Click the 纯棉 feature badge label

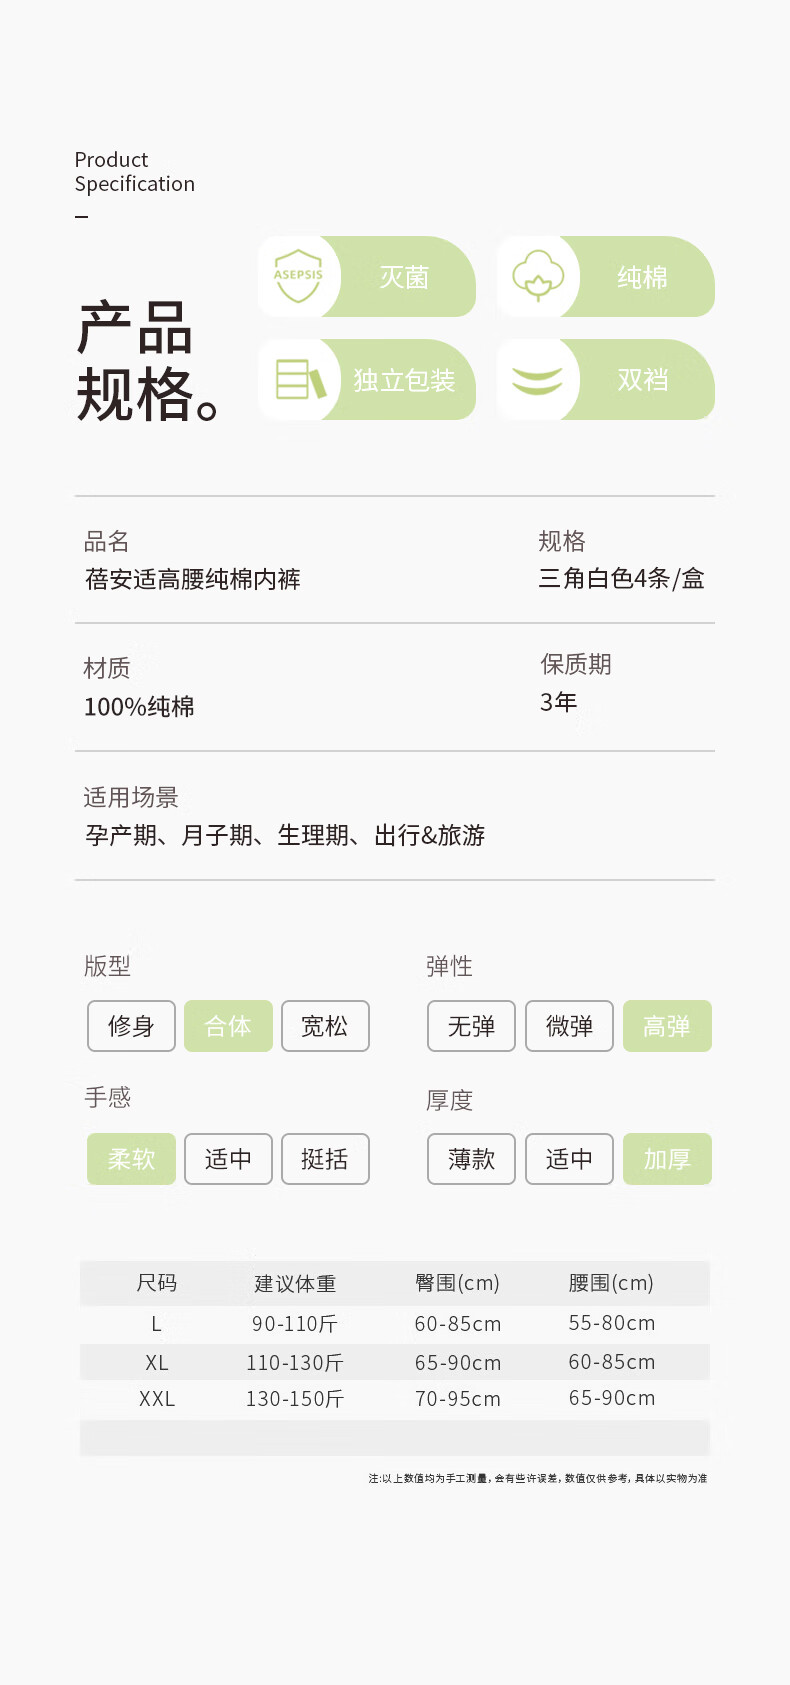click(642, 277)
